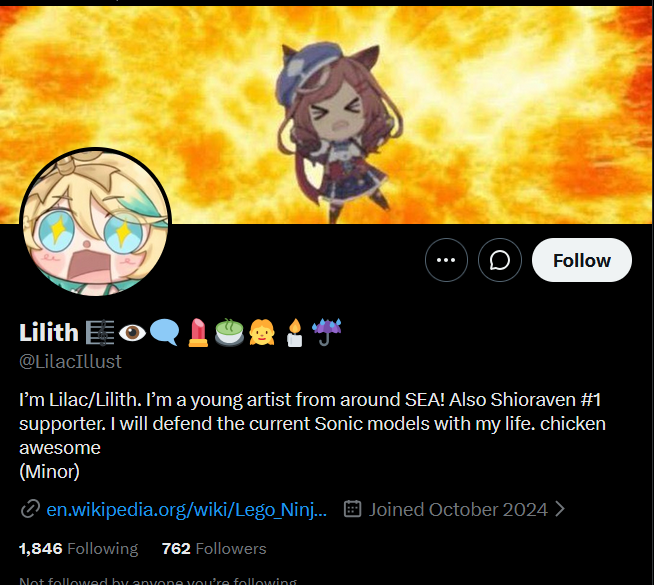
Task: View the 1,846 Following list
Action: point(78,549)
